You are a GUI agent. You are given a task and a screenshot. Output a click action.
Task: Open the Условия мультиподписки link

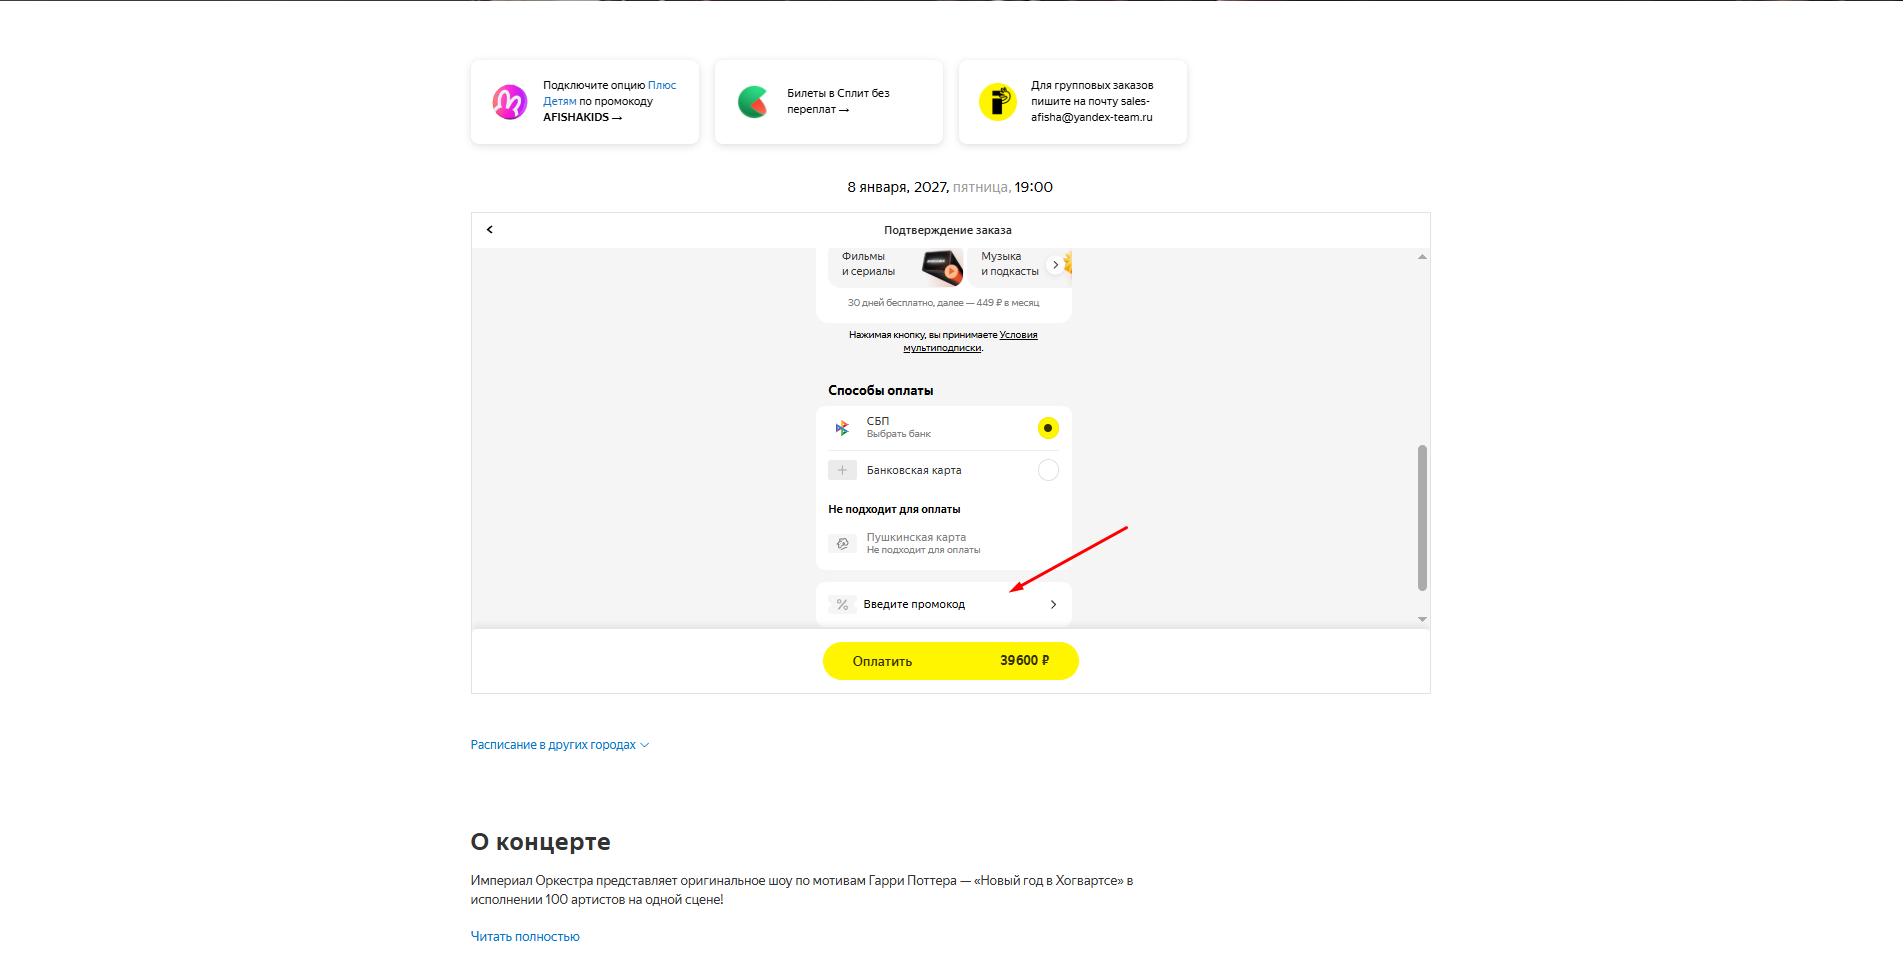[1018, 335]
